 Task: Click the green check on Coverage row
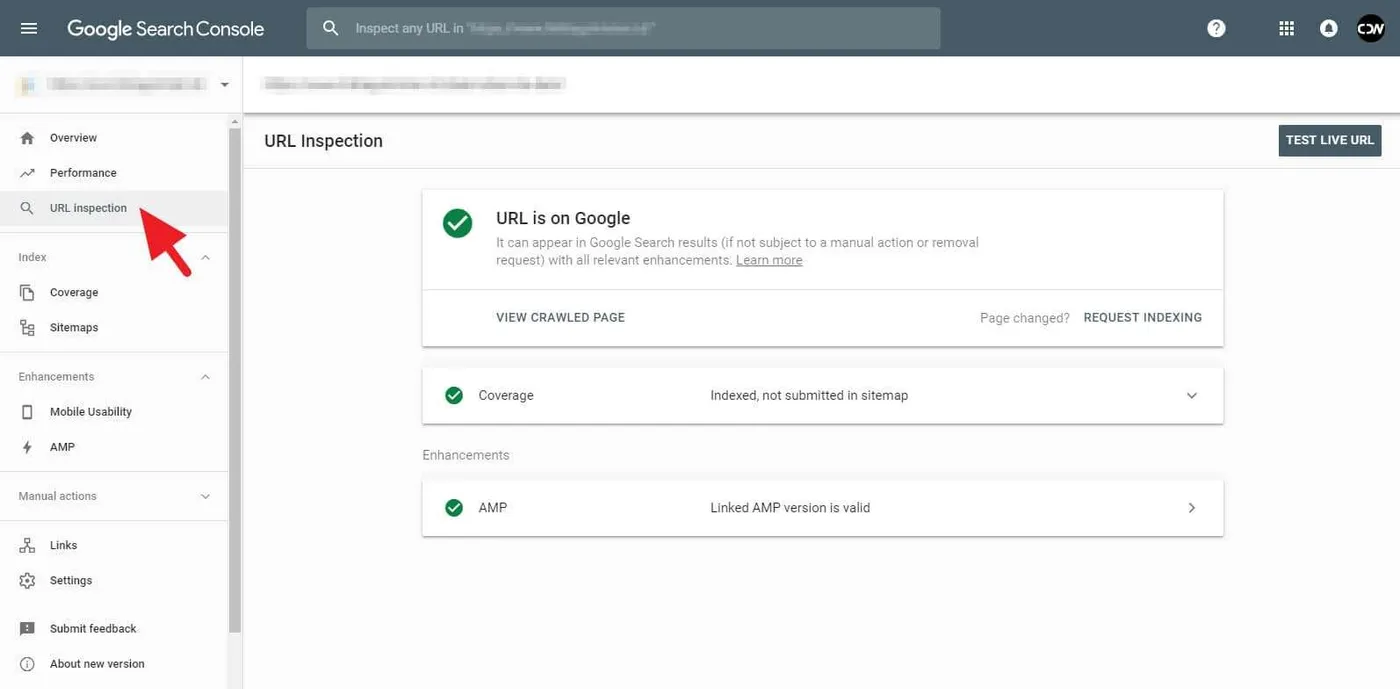[x=454, y=395]
